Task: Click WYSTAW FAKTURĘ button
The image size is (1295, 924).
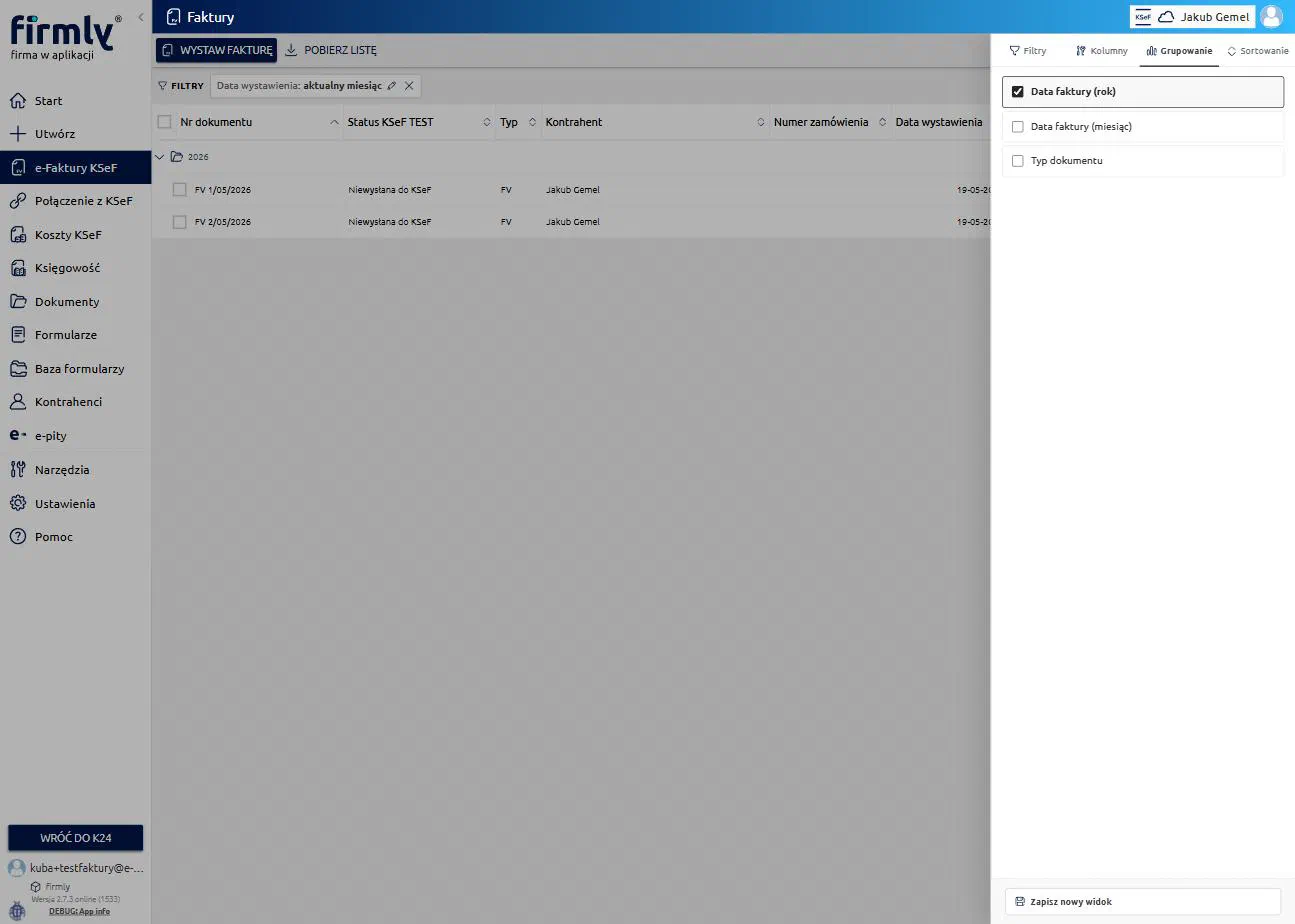Action: click(x=216, y=50)
